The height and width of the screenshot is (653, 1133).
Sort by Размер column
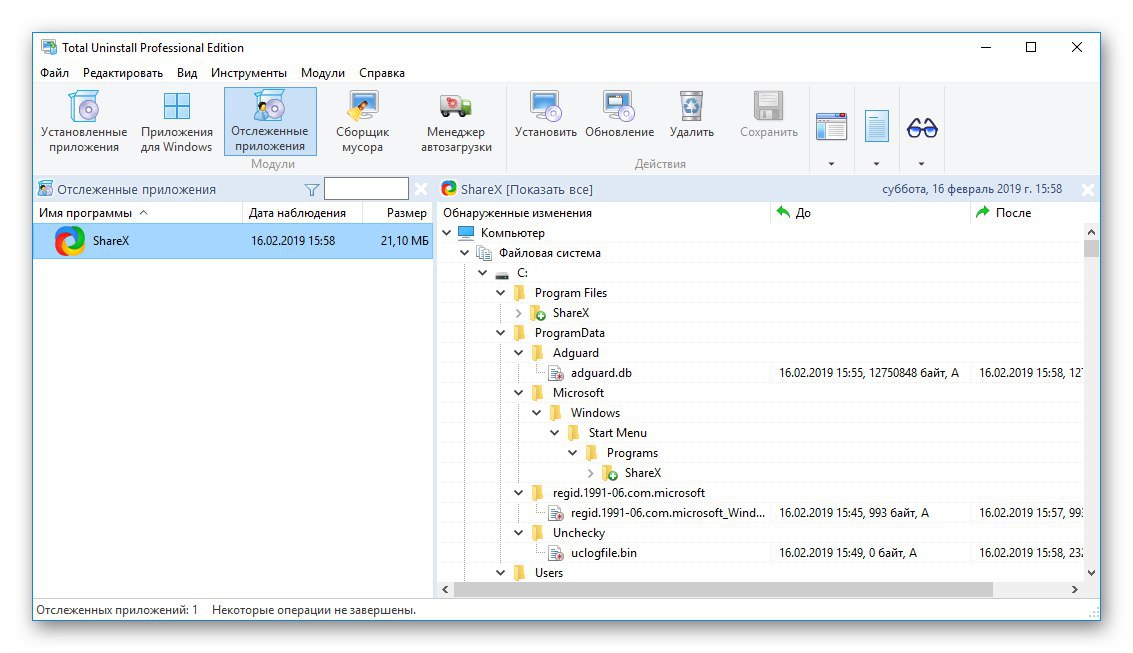pyautogui.click(x=397, y=212)
